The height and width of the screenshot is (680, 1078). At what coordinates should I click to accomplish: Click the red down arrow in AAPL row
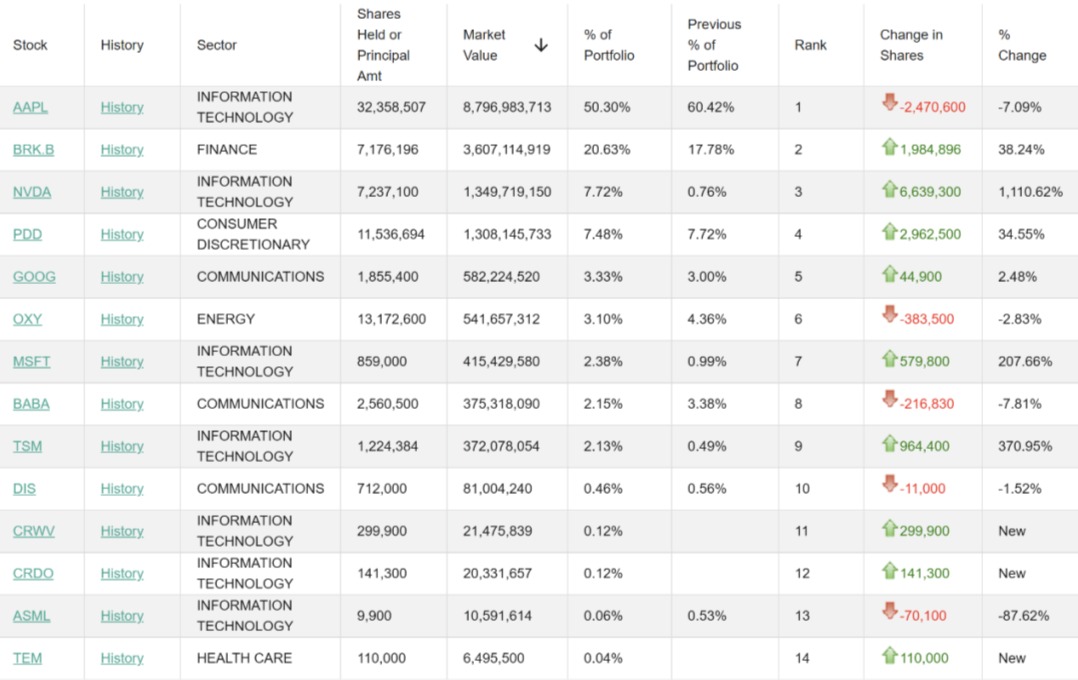coord(889,103)
